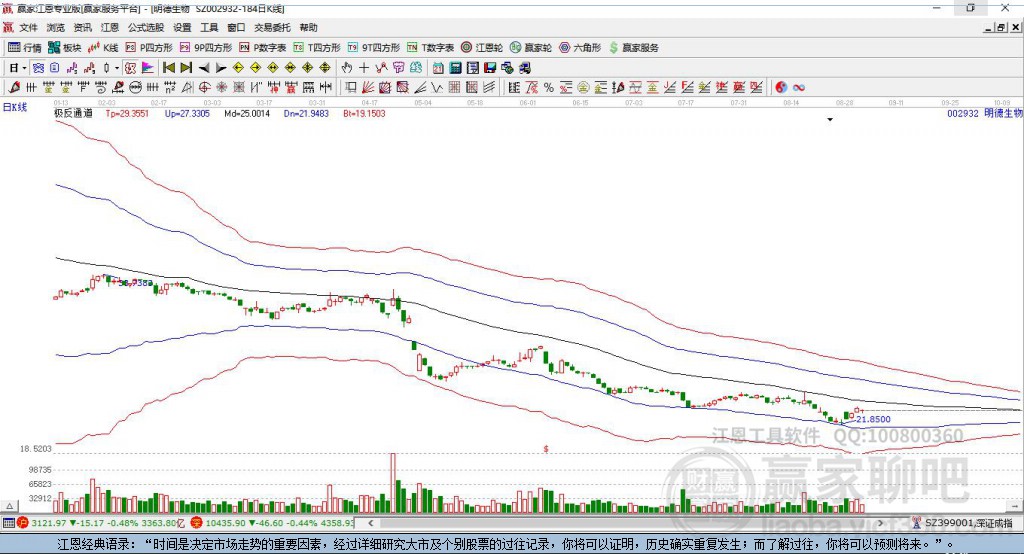1024x554 pixels.
Task: Open the 交易委托 menu
Action: pos(272,27)
